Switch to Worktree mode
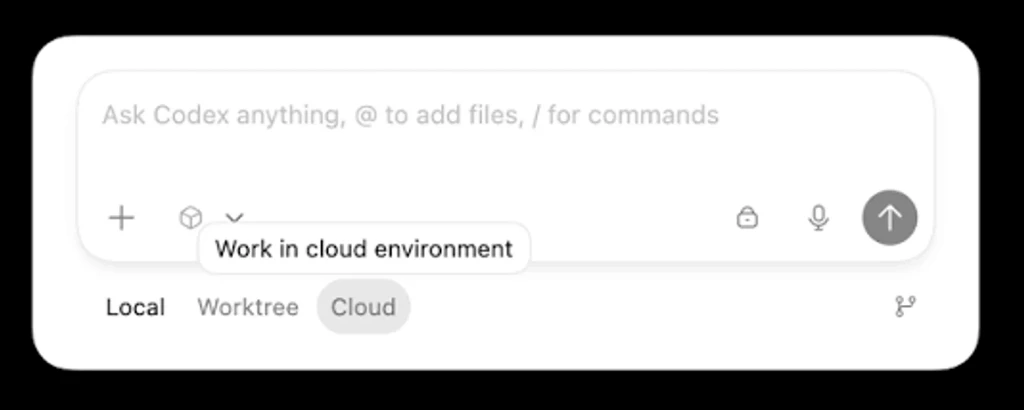1024x410 pixels. (248, 307)
